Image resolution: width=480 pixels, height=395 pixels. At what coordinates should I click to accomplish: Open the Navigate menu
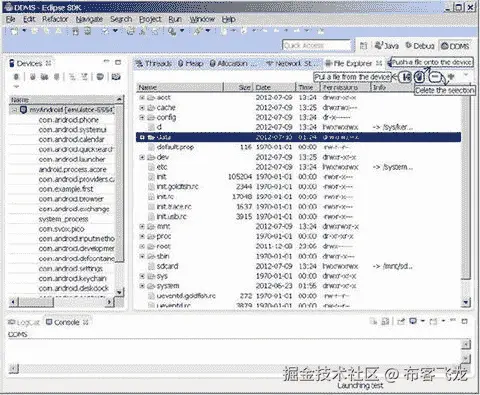89,19
